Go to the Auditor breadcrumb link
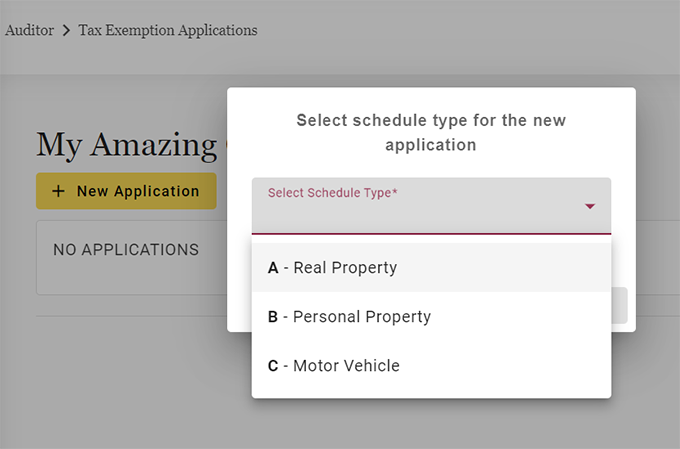 (x=30, y=31)
